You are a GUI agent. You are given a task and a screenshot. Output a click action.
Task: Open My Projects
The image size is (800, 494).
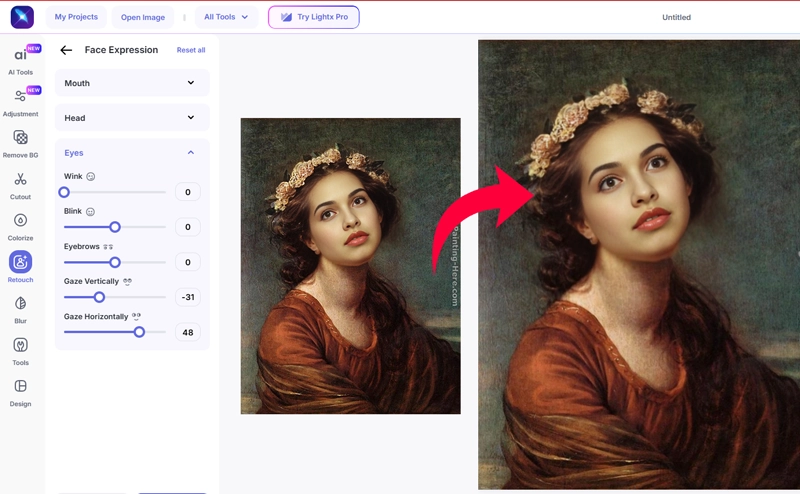click(76, 17)
